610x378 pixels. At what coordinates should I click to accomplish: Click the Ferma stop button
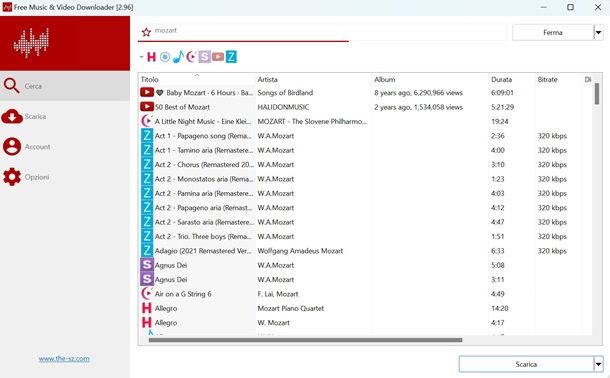pos(553,32)
